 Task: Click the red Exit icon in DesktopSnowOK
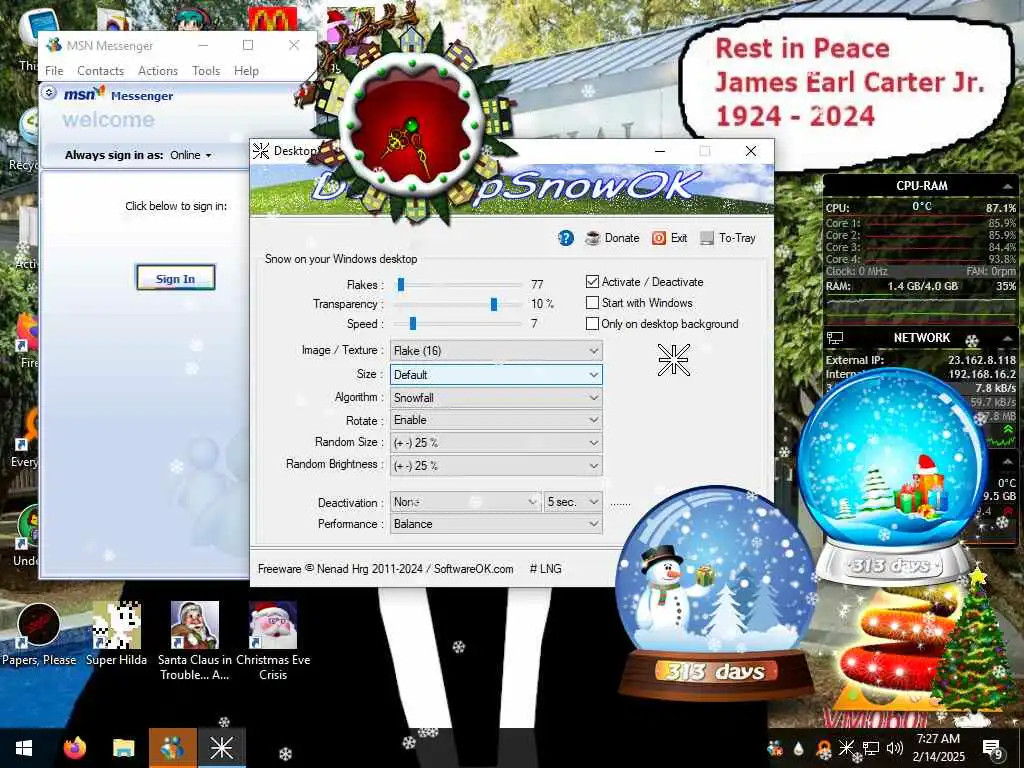[x=658, y=238]
